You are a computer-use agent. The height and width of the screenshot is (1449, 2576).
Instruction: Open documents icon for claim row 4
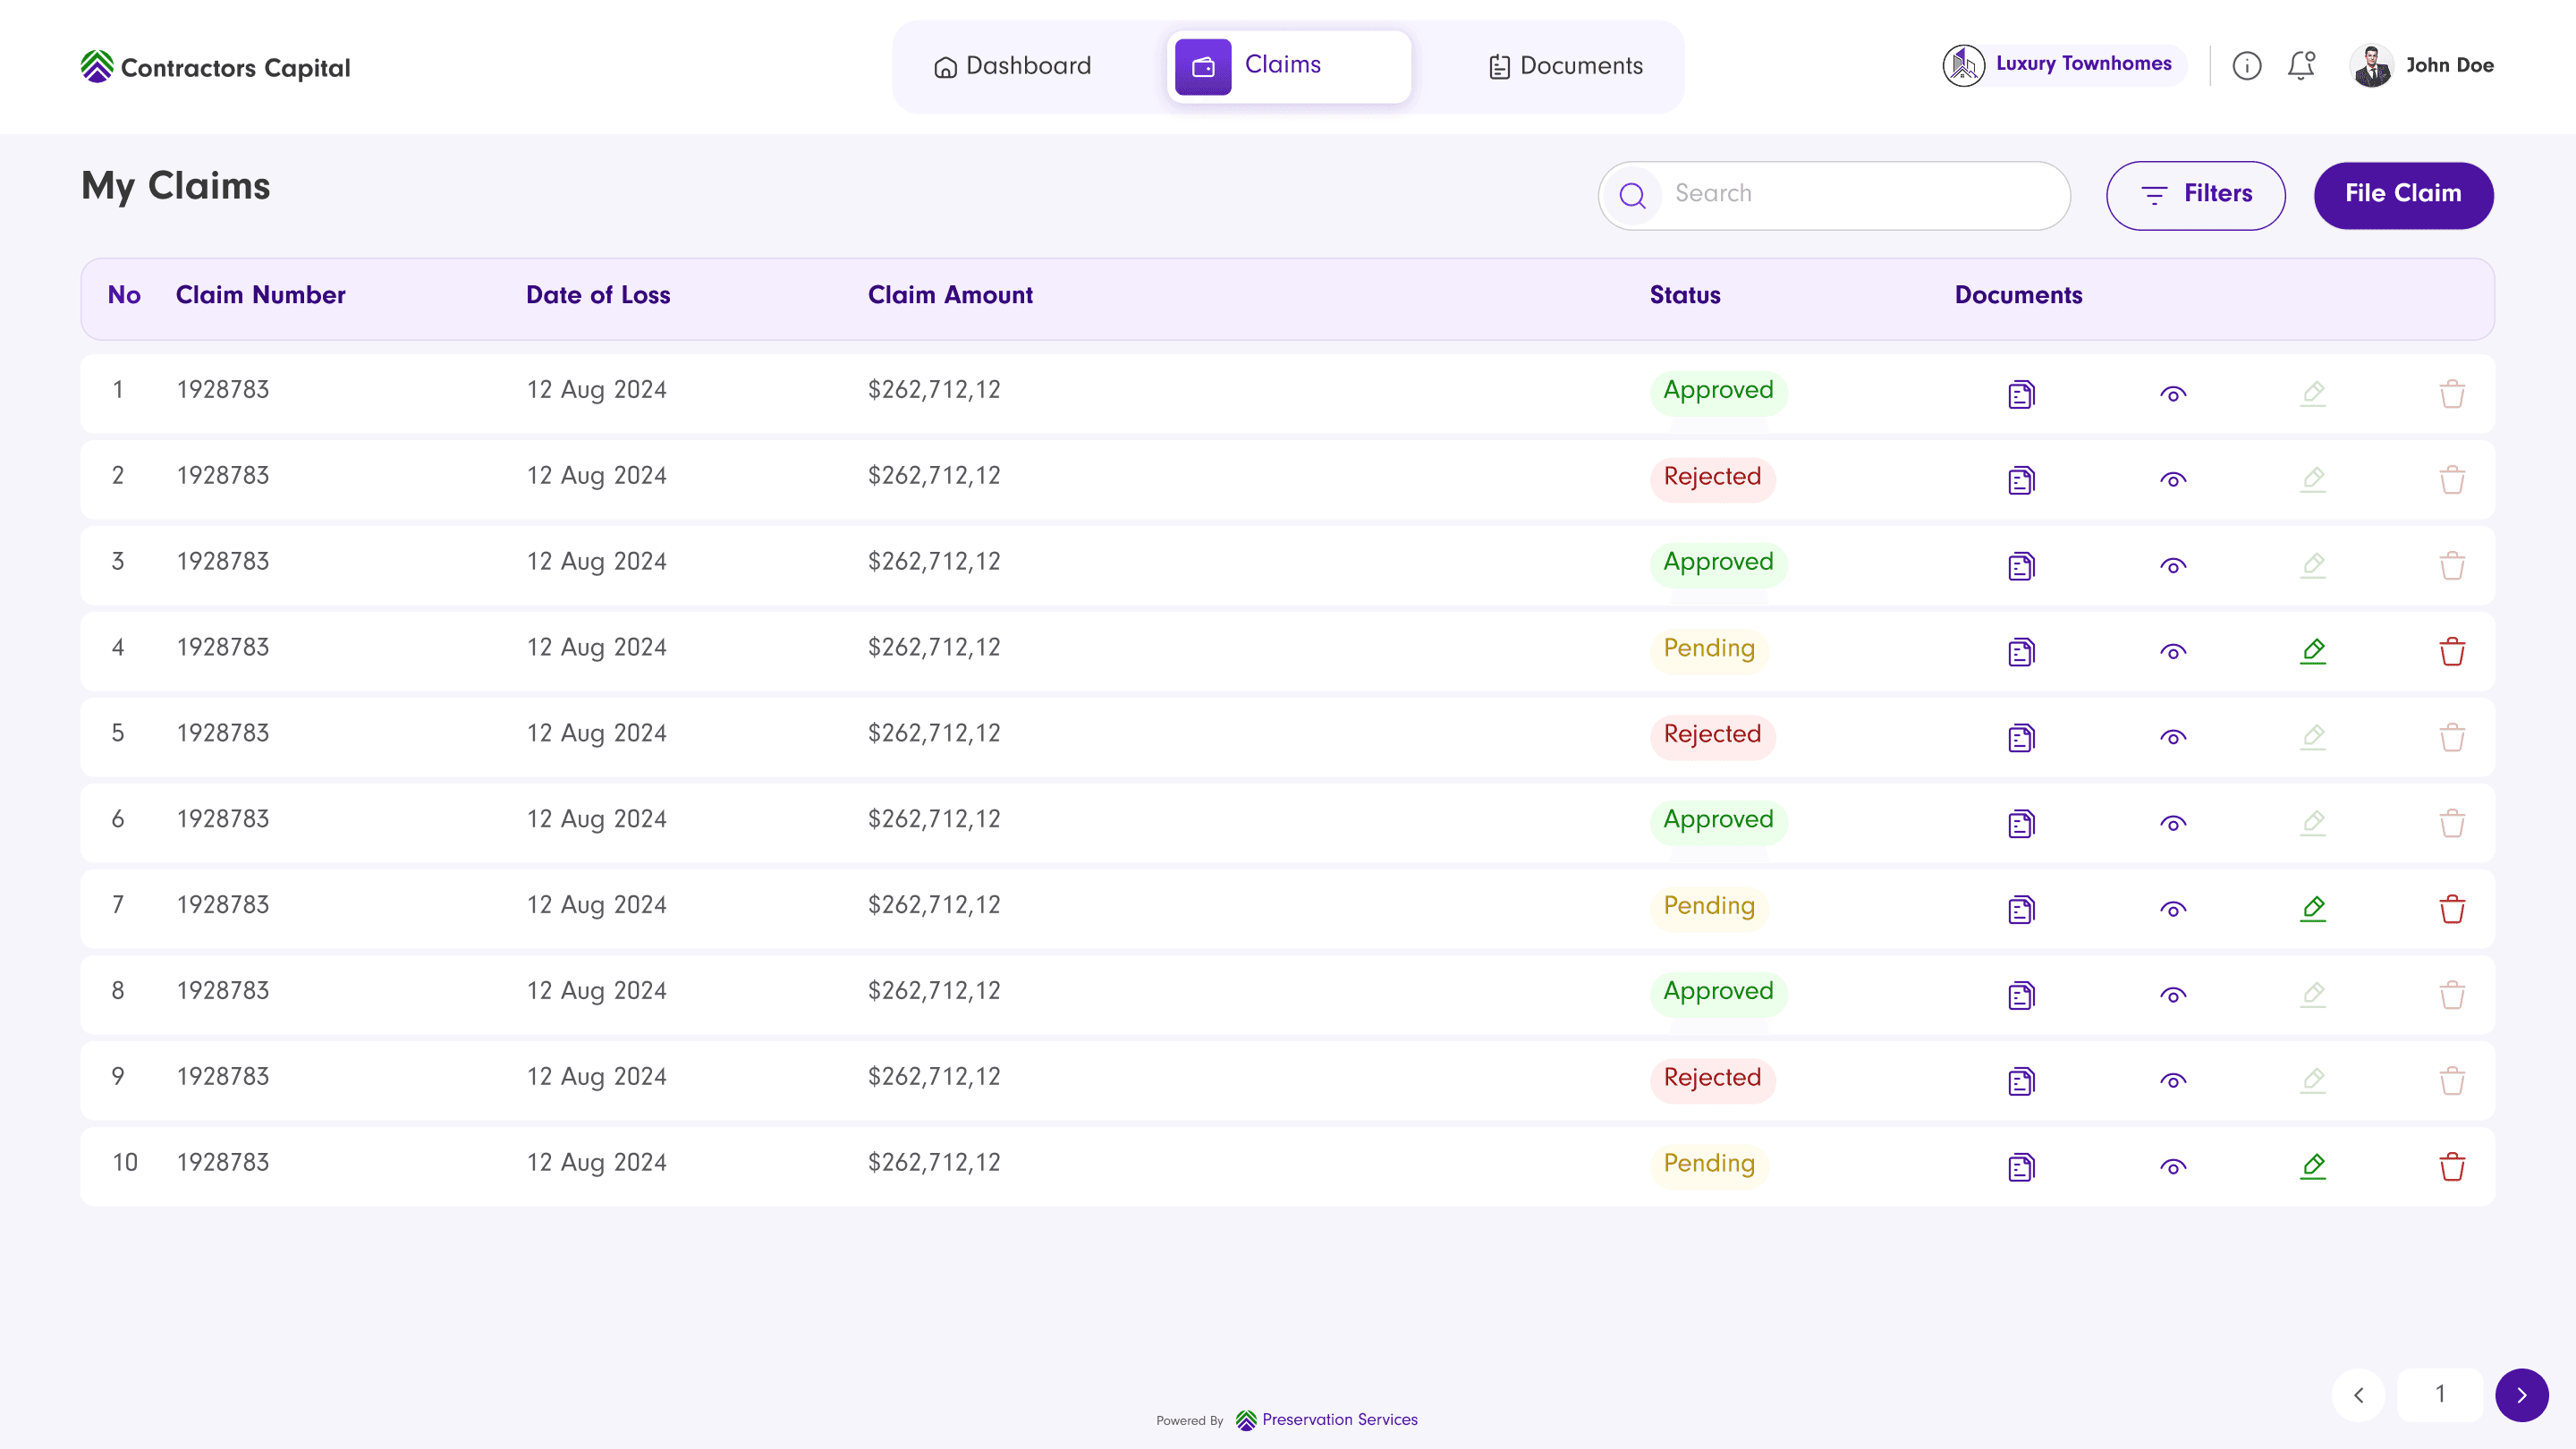pos(2021,652)
